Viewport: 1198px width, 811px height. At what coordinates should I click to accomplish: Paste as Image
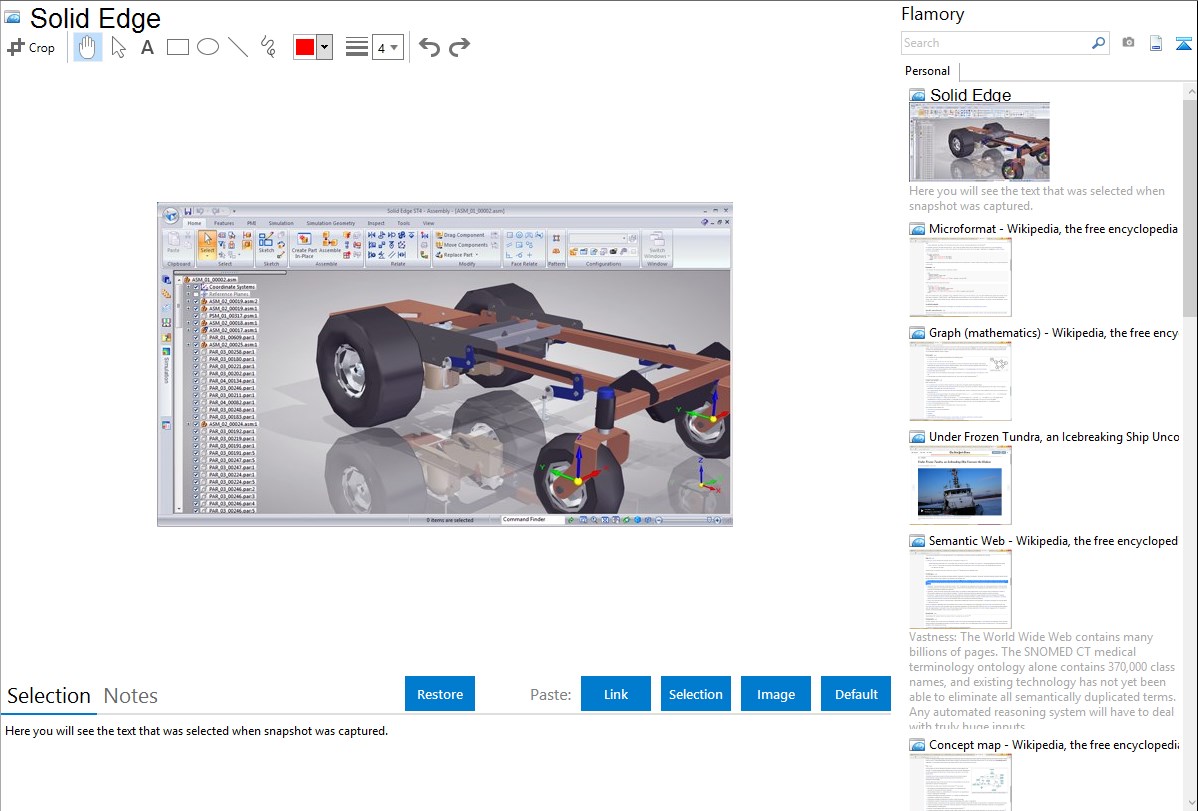775,694
